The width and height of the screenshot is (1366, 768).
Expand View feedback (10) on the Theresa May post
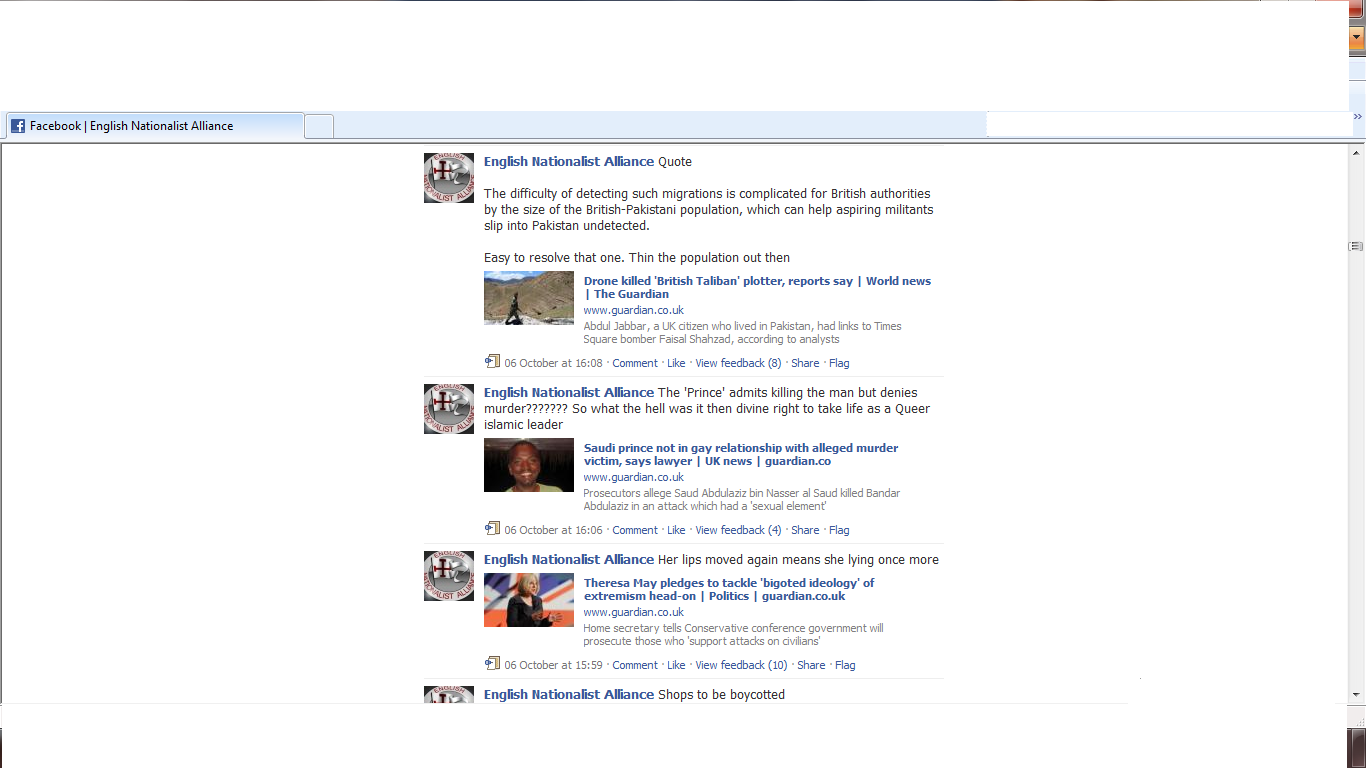click(x=741, y=665)
